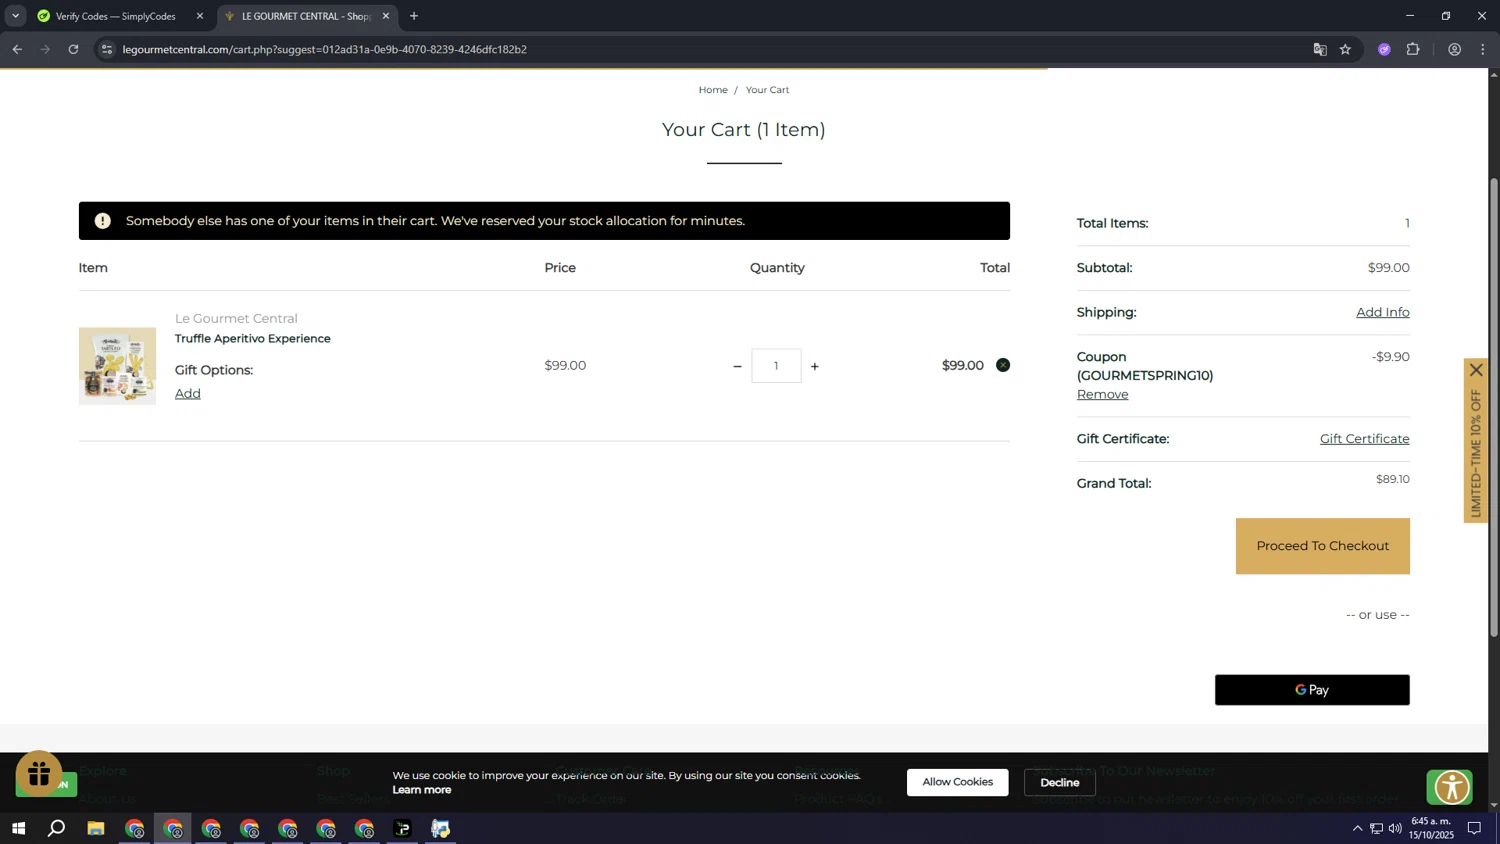Open volume control in system tray
The image size is (1500, 844).
pyautogui.click(x=1395, y=828)
